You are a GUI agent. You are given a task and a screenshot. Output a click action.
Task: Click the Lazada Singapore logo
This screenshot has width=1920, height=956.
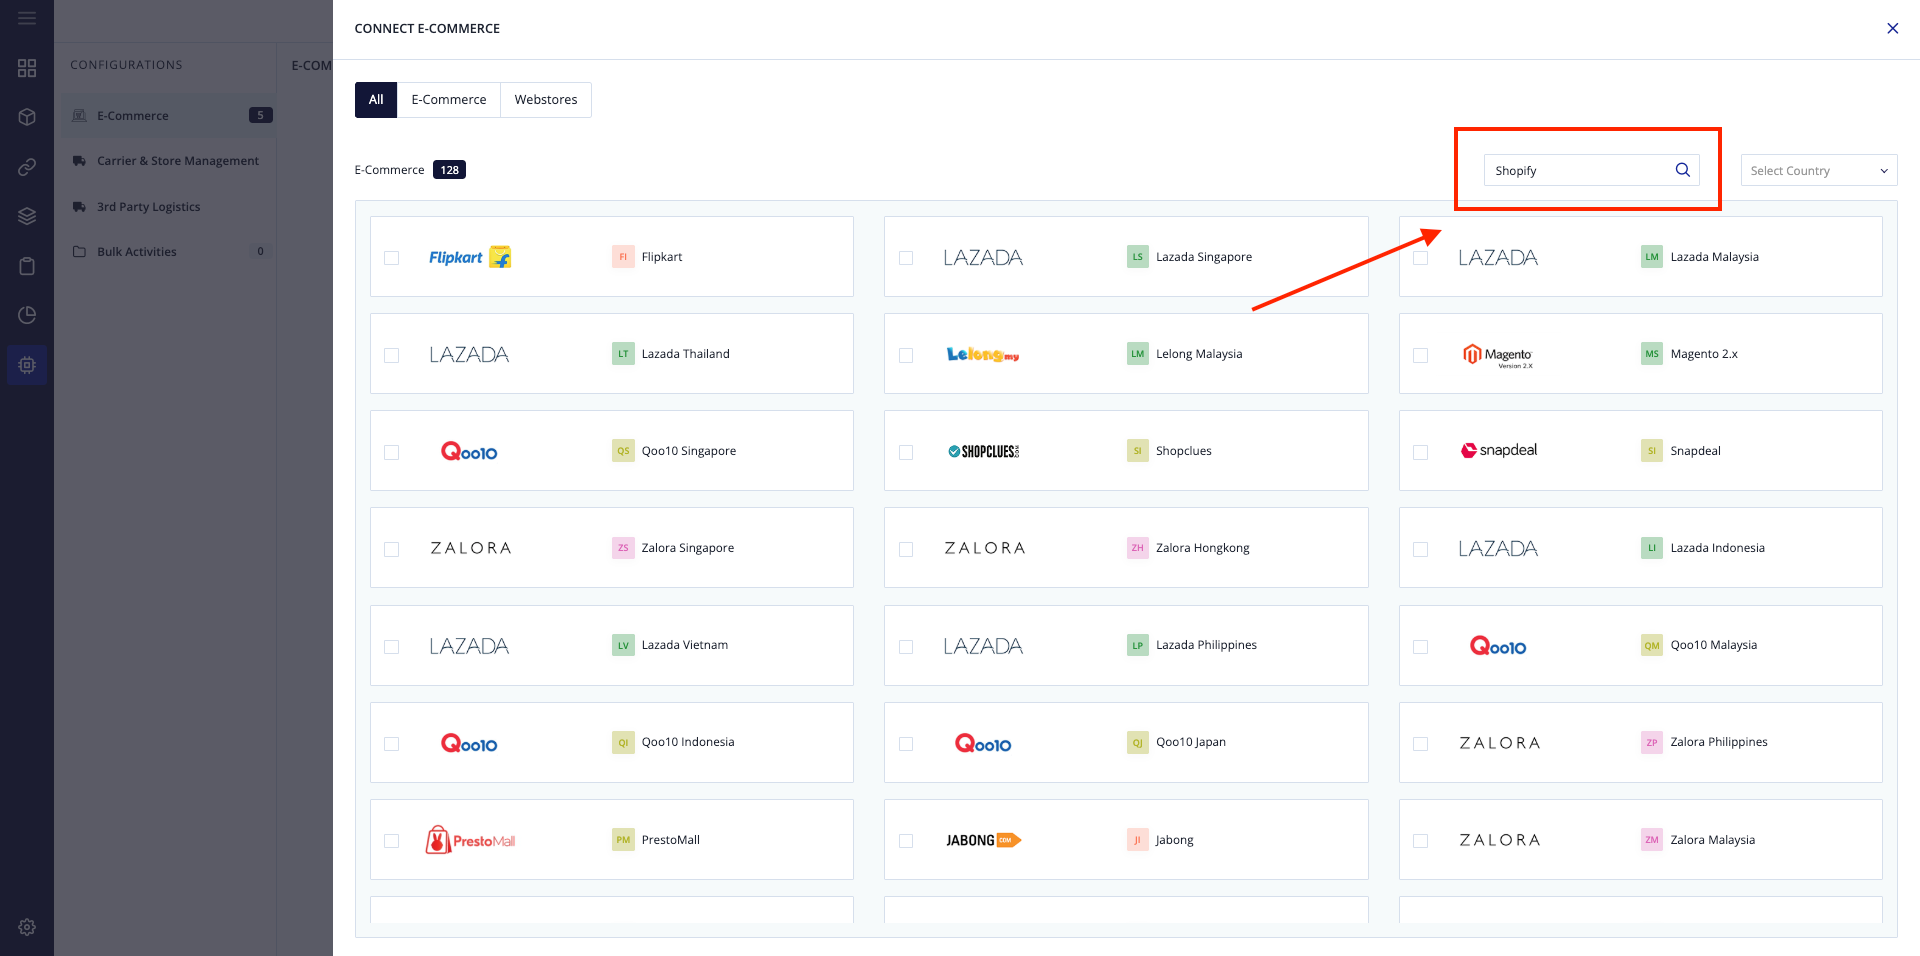click(x=983, y=258)
